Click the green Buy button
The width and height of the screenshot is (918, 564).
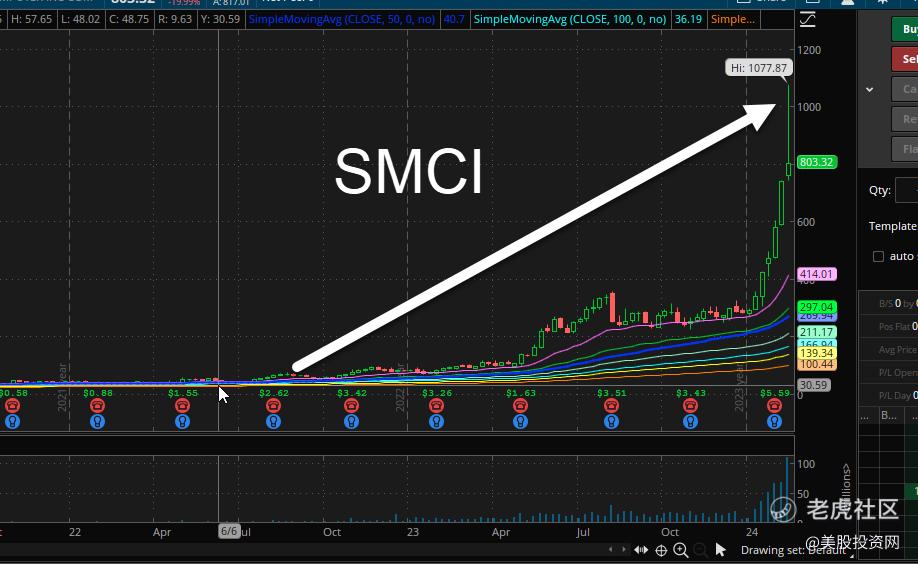click(905, 29)
